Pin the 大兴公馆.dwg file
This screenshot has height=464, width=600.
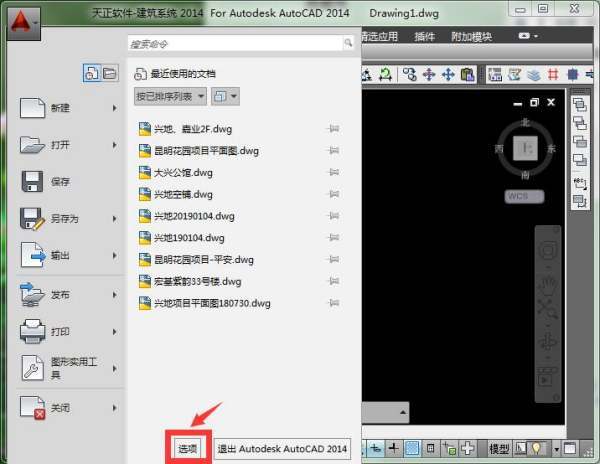coord(334,172)
